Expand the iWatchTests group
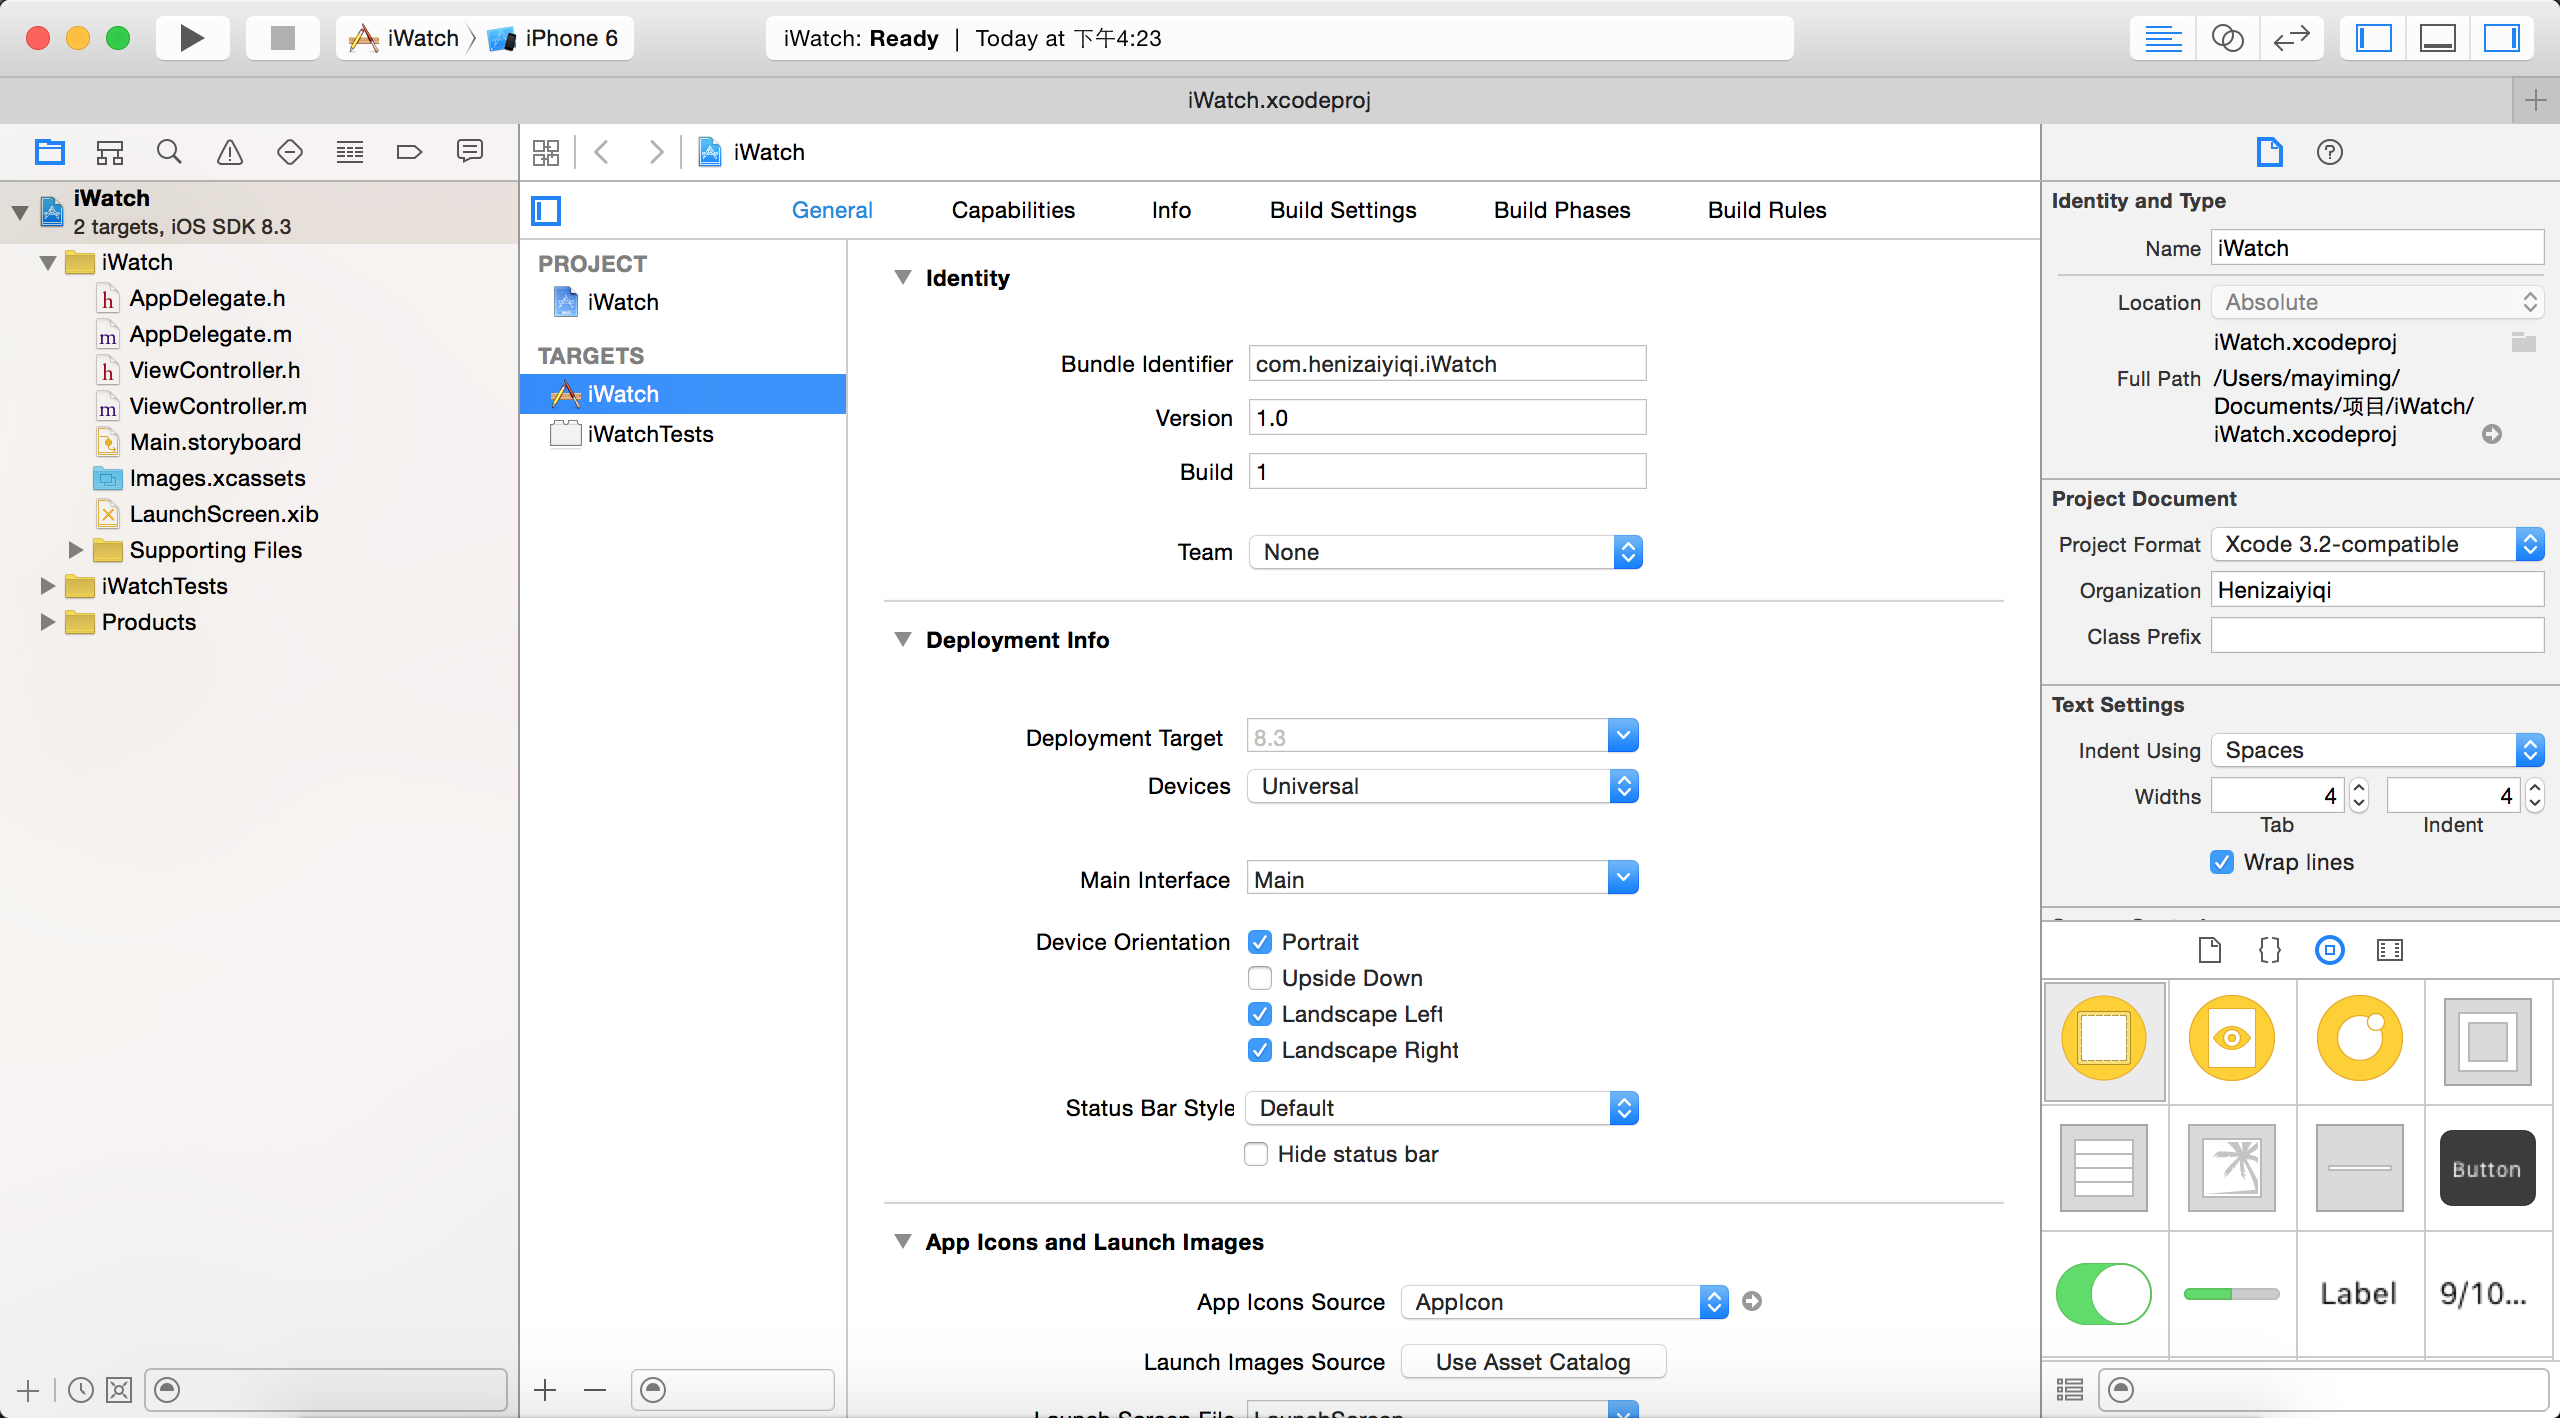The image size is (2560, 1418). [x=47, y=586]
